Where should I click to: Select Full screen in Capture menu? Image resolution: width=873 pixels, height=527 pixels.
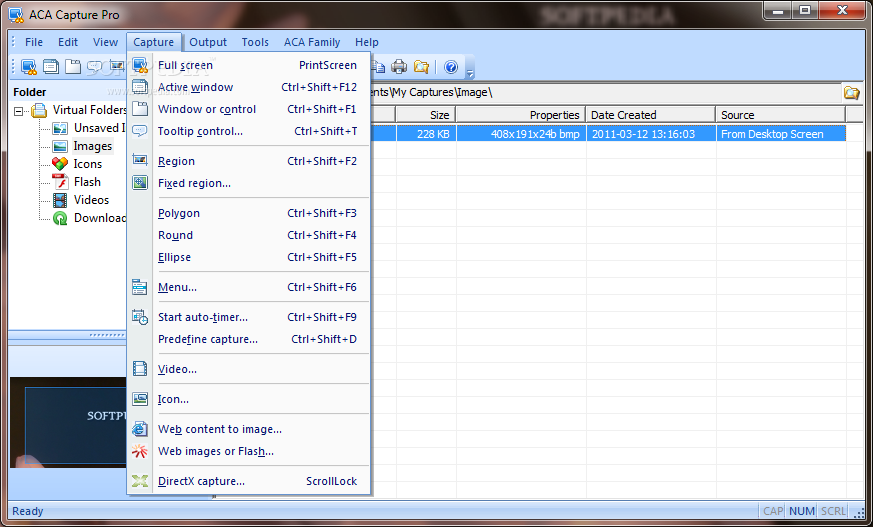point(249,65)
